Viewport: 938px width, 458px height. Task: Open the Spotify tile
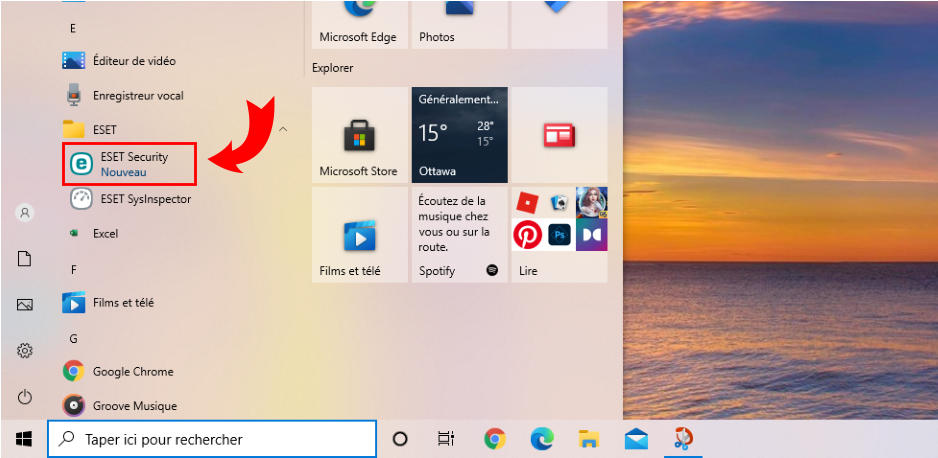coord(459,235)
